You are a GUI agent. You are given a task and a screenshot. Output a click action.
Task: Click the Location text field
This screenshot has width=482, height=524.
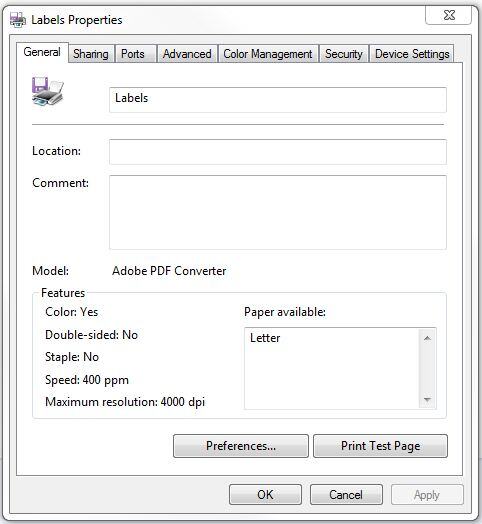[278, 152]
